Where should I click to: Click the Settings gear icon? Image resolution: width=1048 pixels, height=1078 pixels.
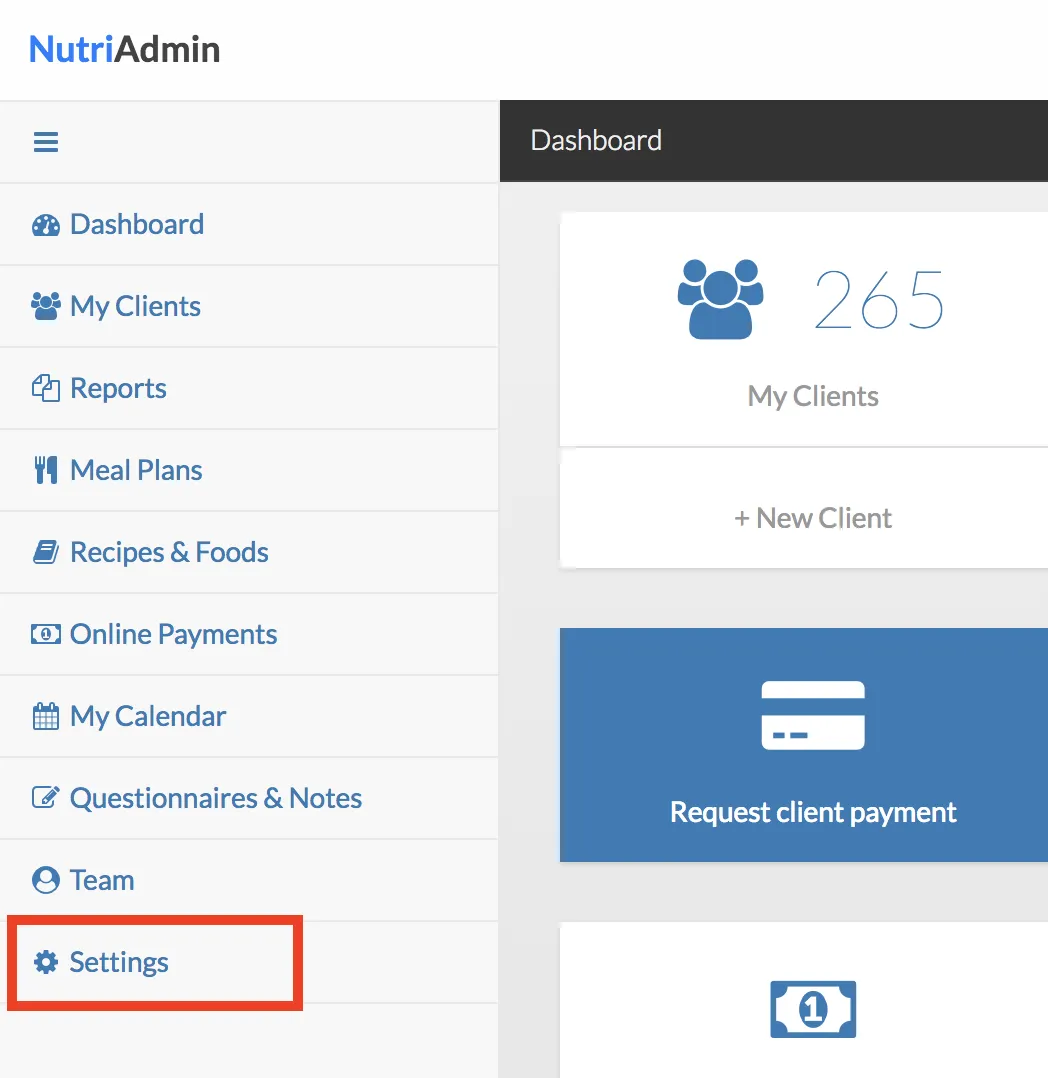[x=46, y=963]
